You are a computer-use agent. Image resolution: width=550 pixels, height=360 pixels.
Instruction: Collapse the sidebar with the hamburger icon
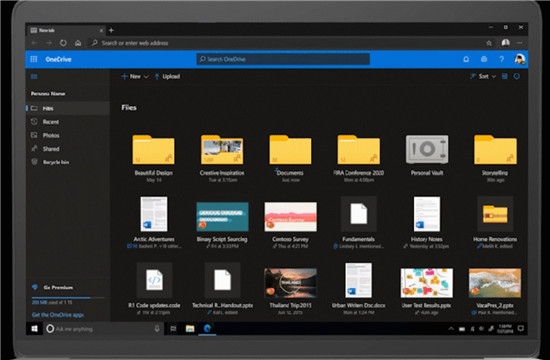[34, 76]
